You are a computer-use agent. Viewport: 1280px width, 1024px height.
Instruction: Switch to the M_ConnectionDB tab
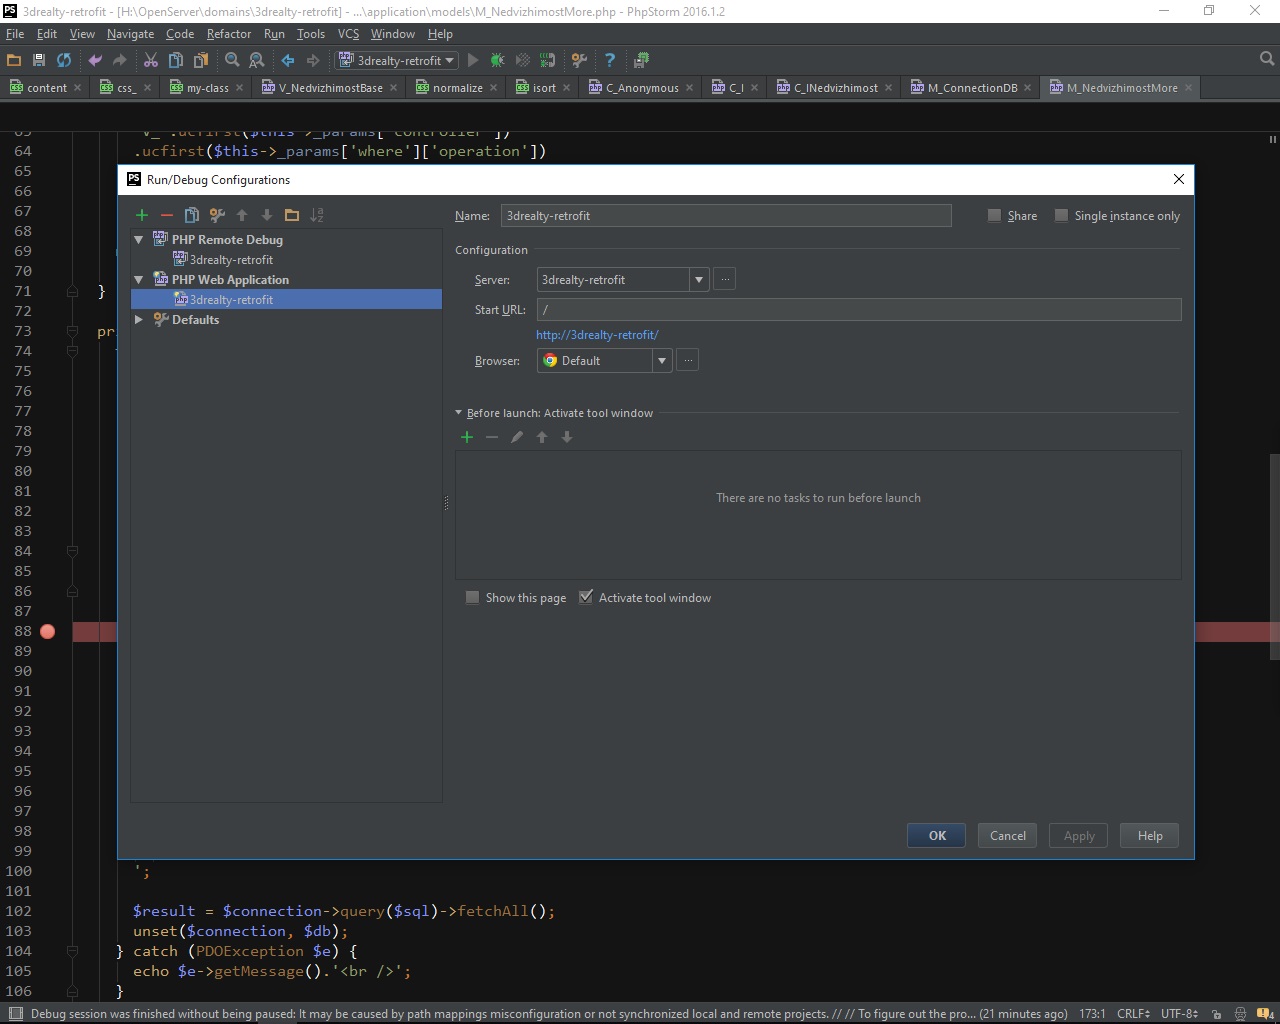[x=971, y=88]
